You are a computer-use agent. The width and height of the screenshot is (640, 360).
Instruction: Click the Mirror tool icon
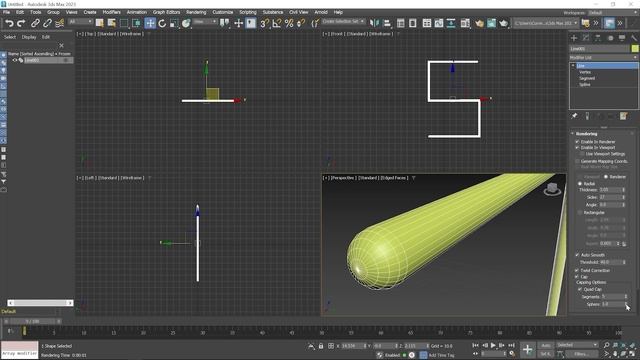click(x=374, y=23)
